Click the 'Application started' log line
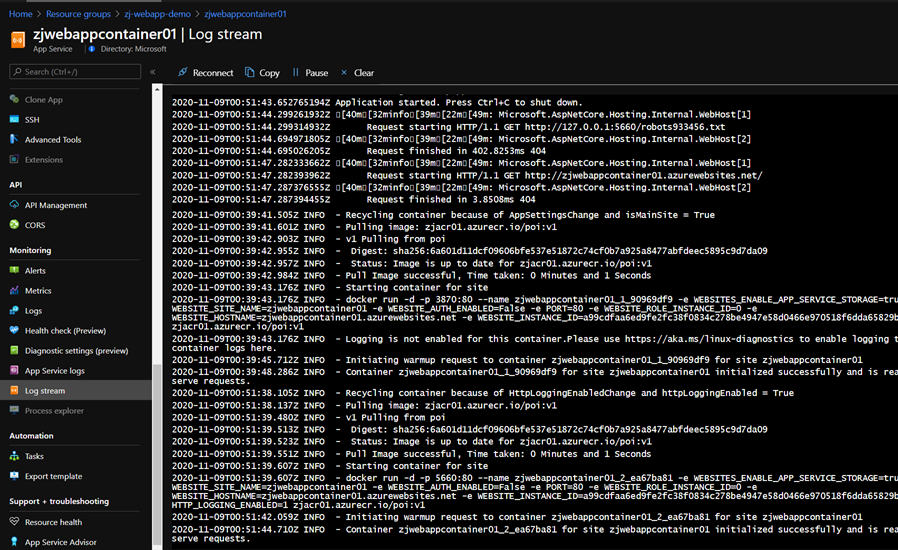 [377, 103]
